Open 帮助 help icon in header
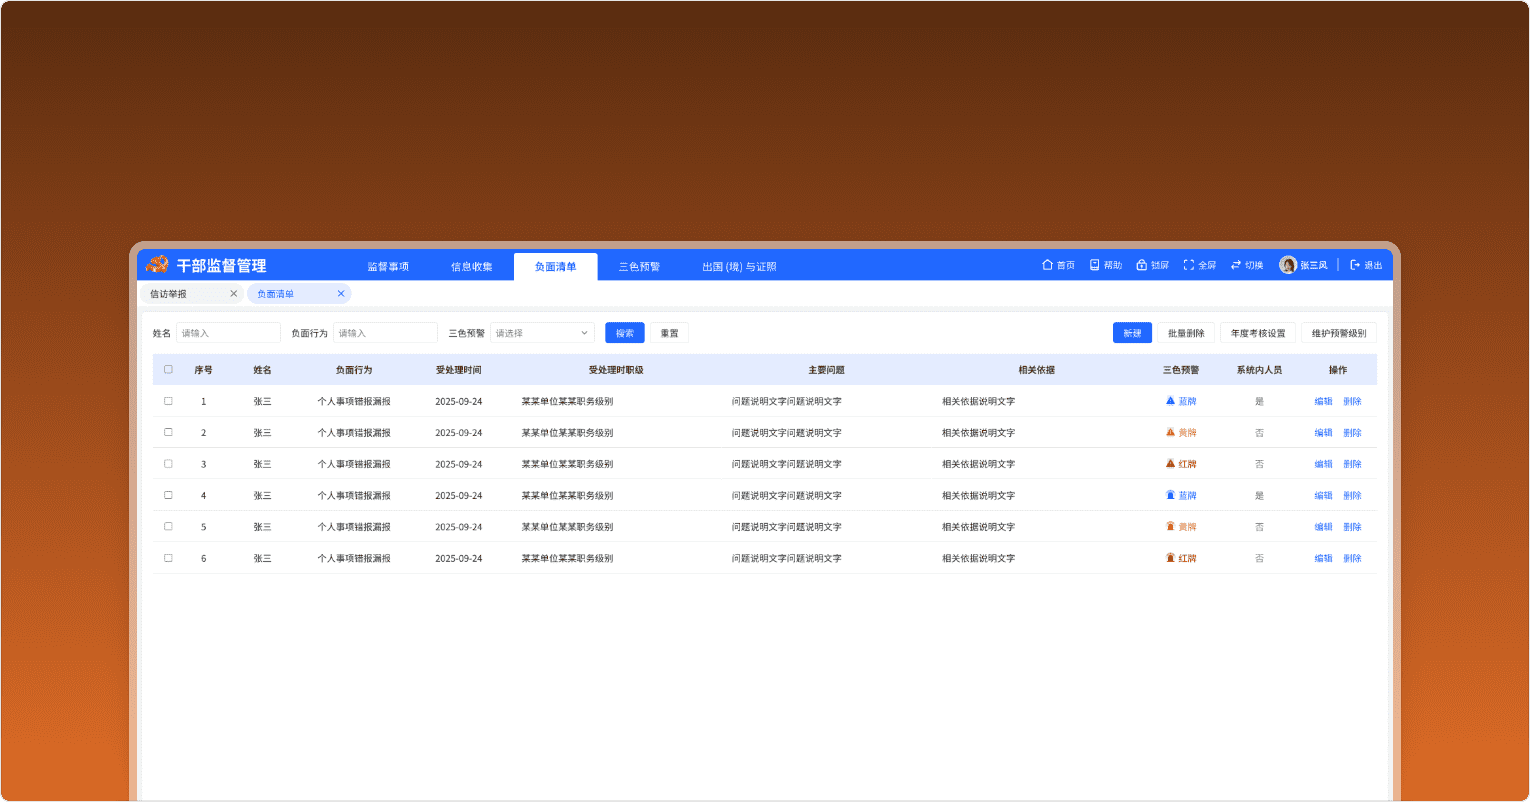The height and width of the screenshot is (802, 1530). click(1094, 265)
